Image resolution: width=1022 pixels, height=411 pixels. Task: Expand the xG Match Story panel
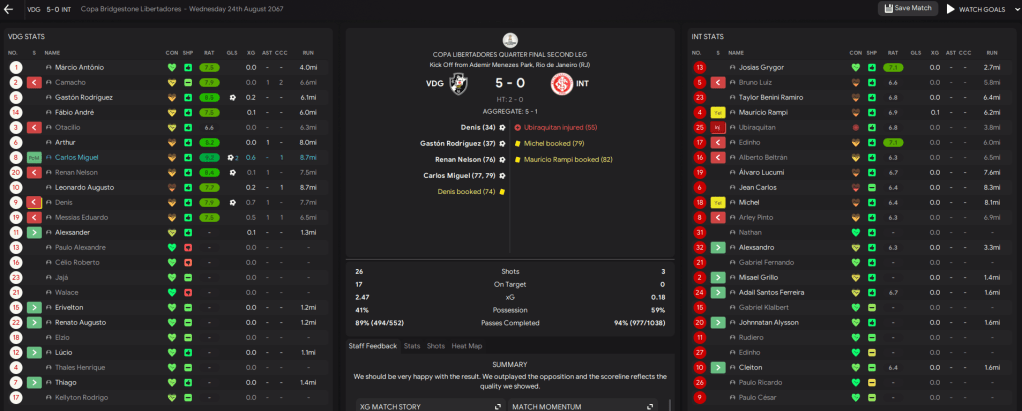tap(498, 406)
